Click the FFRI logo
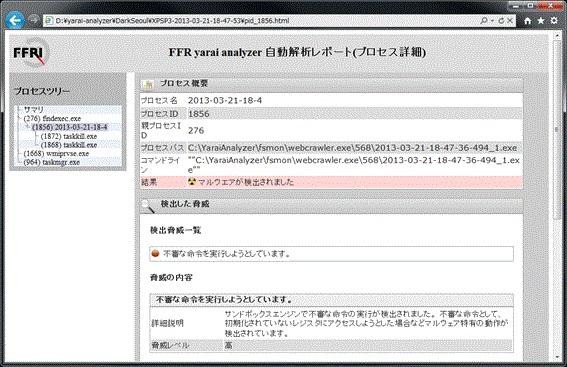Image resolution: width=567 pixels, height=367 pixels. [30, 53]
